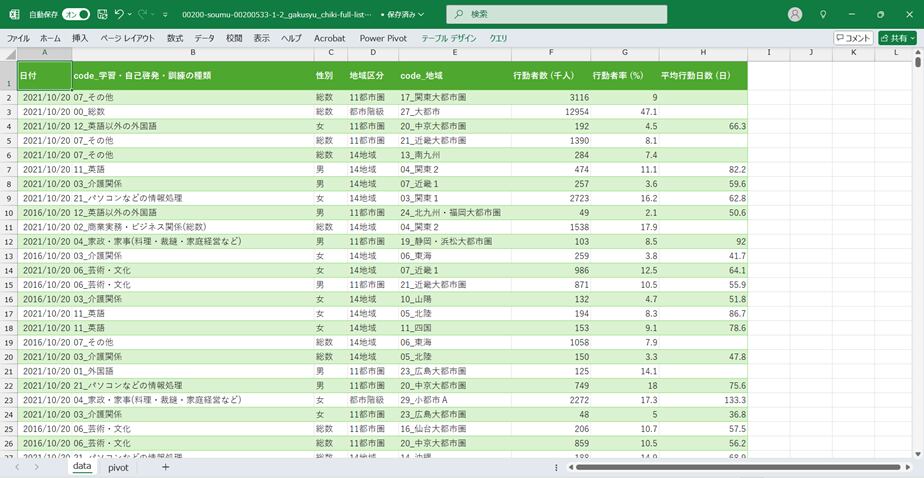Click the save icon in title bar
Image resolution: width=924 pixels, height=478 pixels.
pyautogui.click(x=102, y=15)
